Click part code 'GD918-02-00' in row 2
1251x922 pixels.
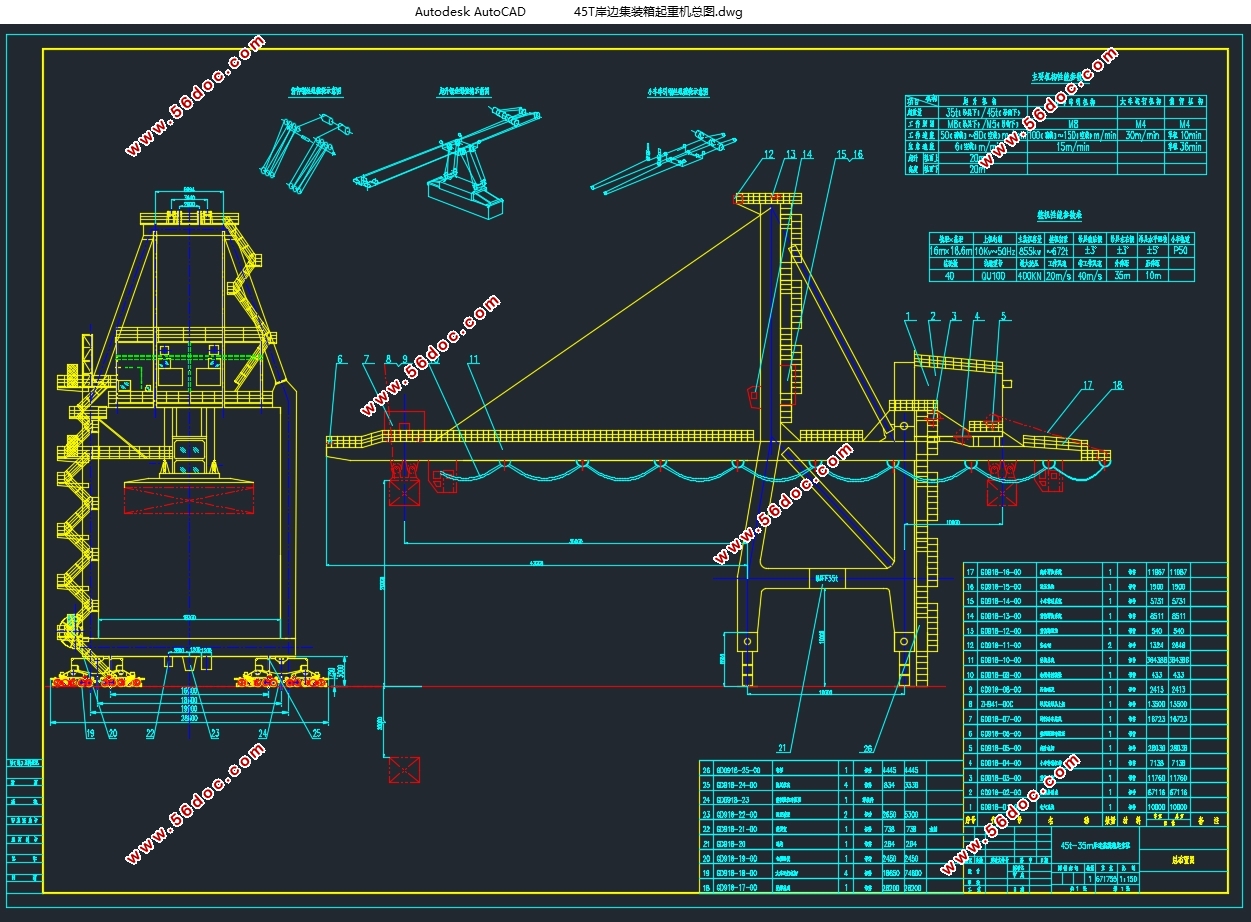pos(1001,791)
